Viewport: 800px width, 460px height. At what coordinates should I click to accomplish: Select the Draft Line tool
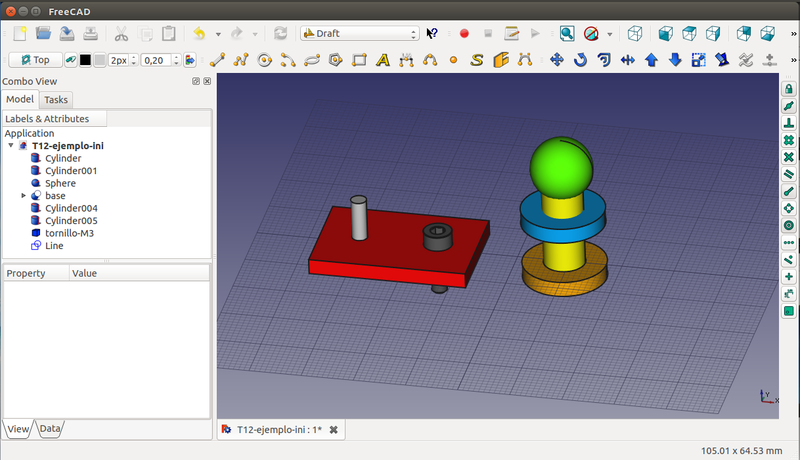pyautogui.click(x=217, y=60)
